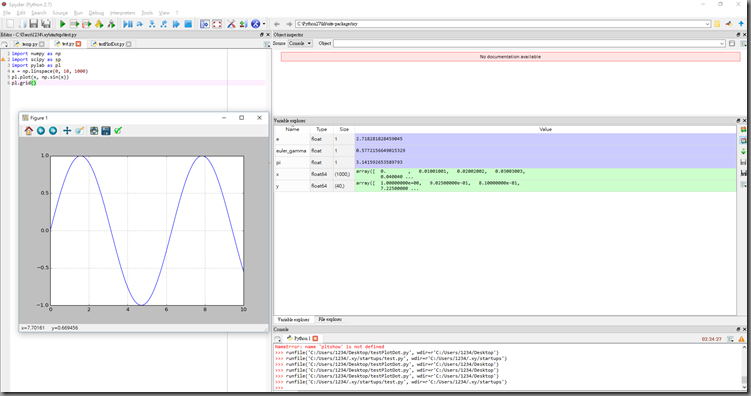
Task: Expand dropdown arrow next to blue X icon
Action: 264,24
